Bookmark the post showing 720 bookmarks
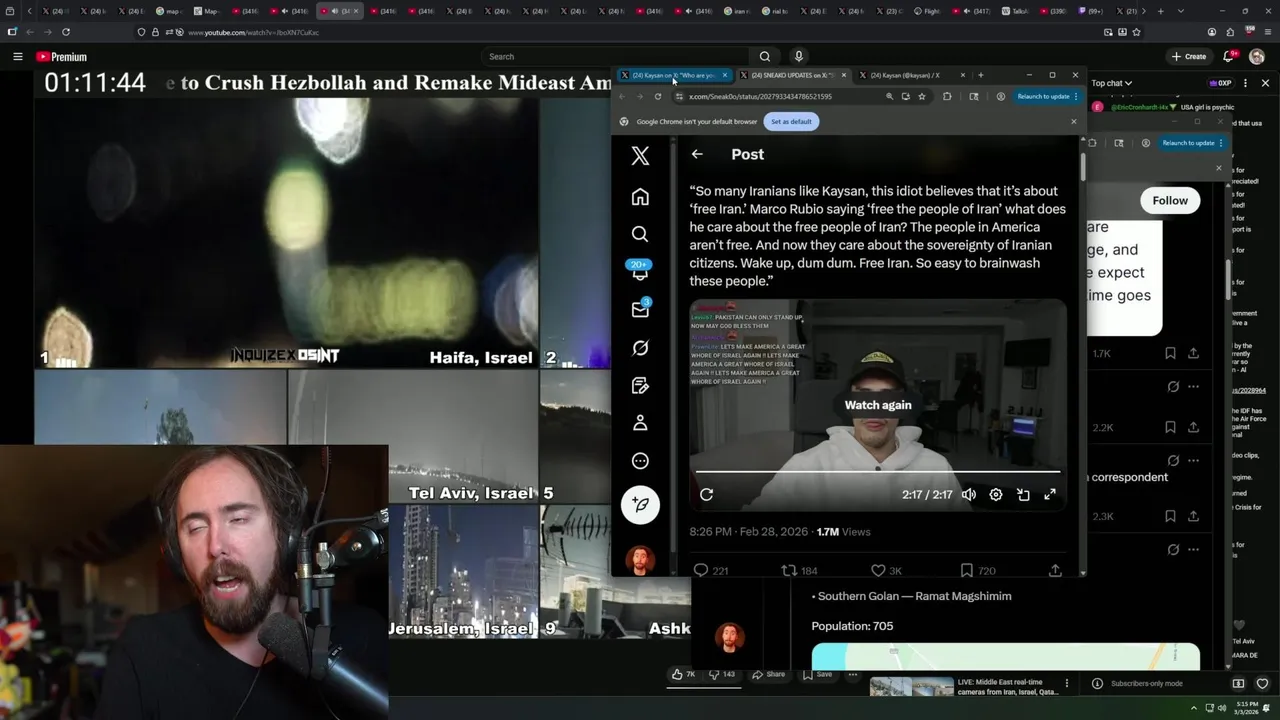This screenshot has width=1280, height=720. [976, 570]
